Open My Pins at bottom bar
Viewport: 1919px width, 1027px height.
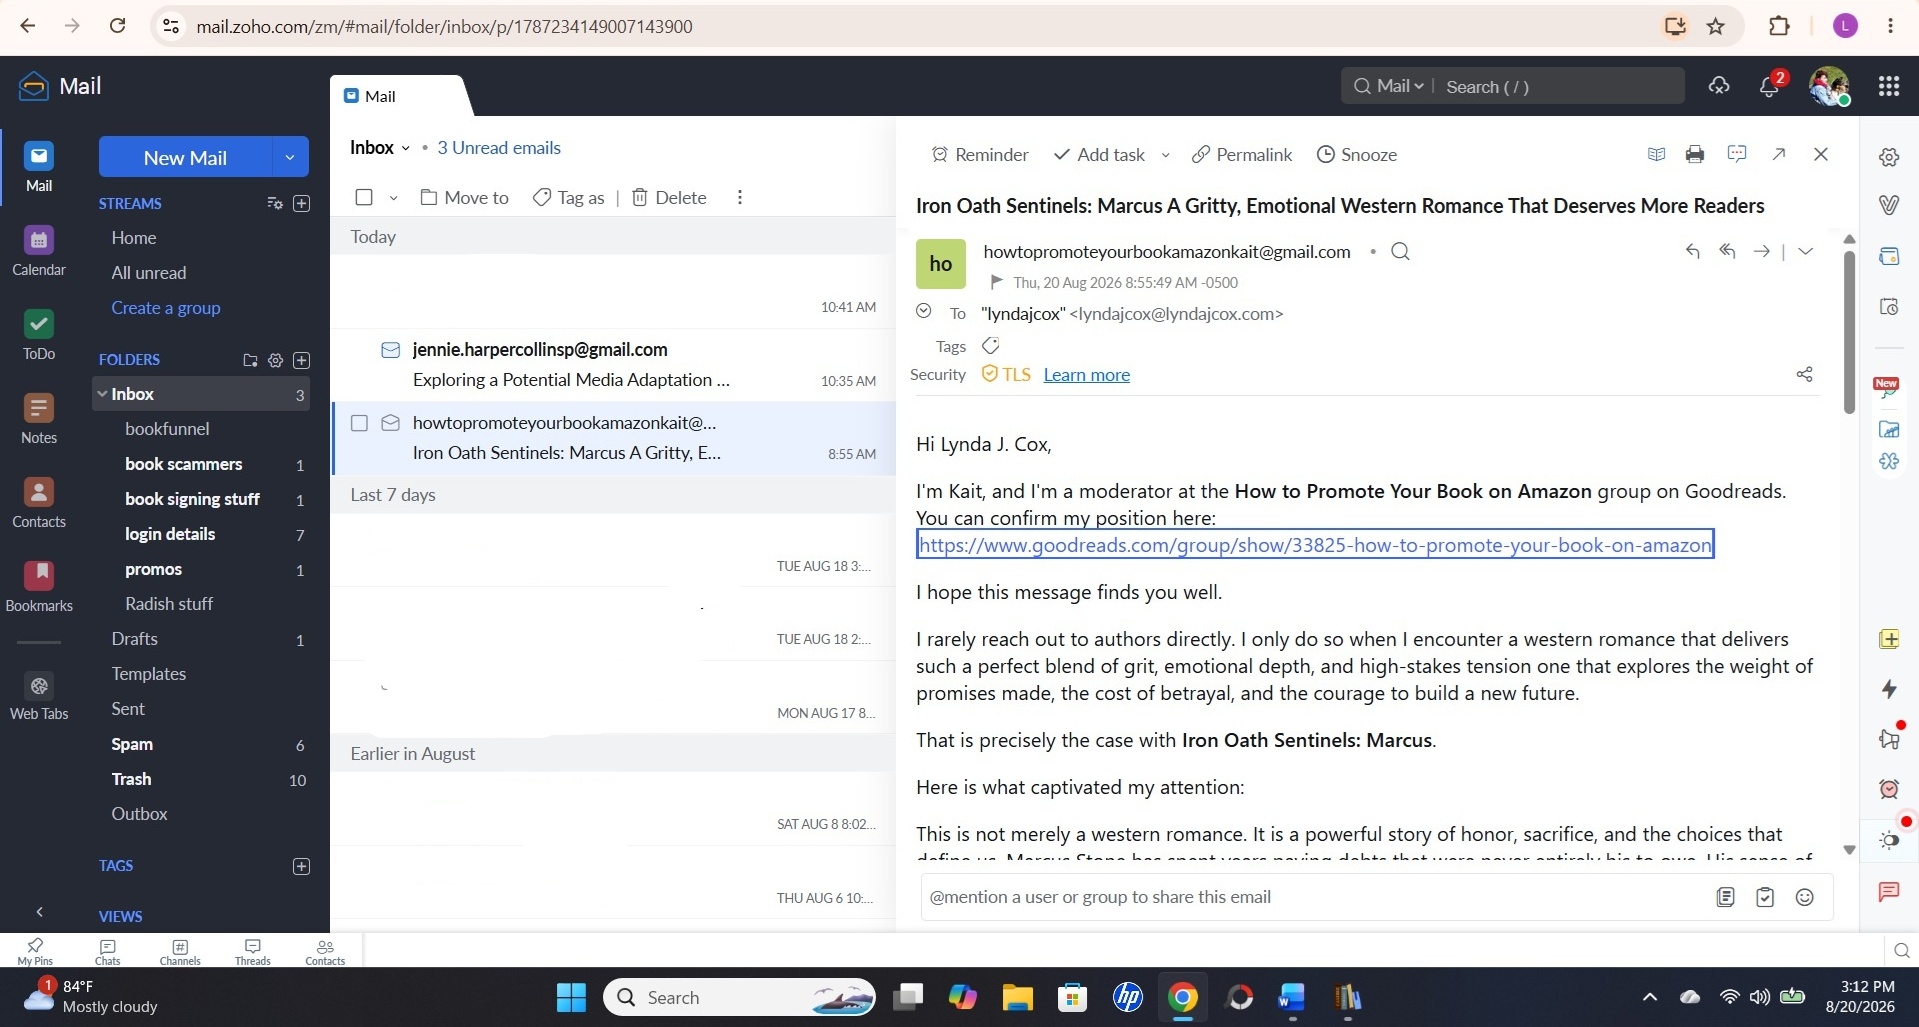click(35, 951)
